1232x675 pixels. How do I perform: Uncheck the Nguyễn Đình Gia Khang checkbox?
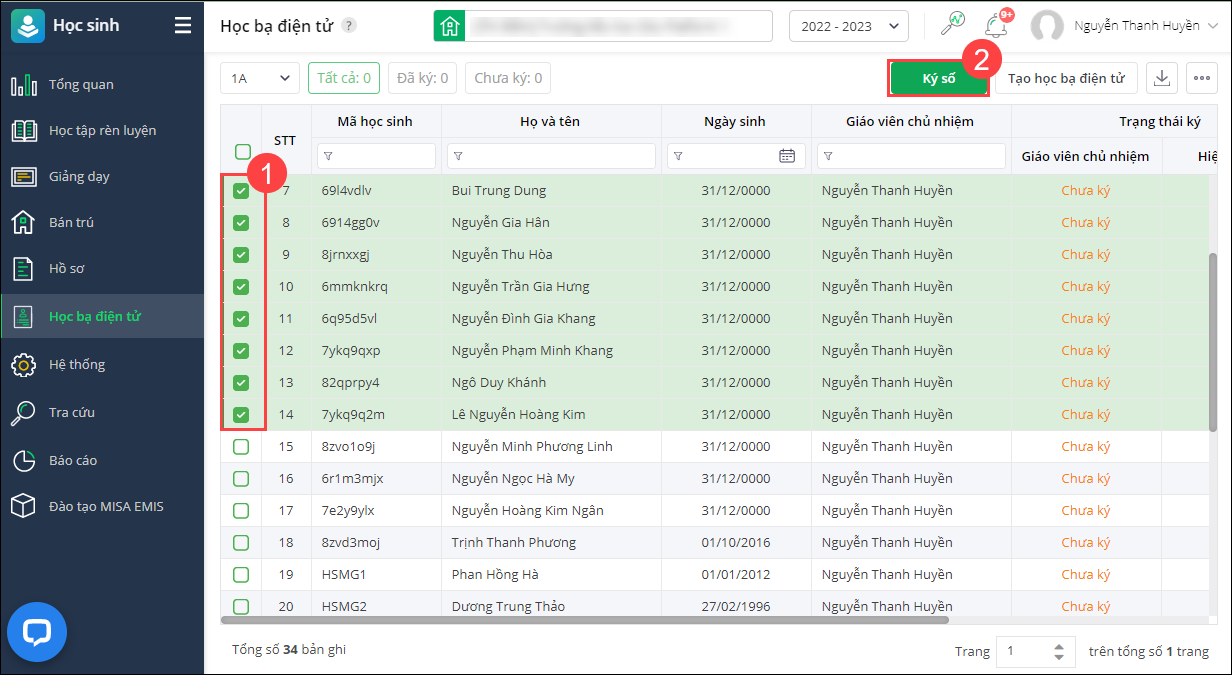pyautogui.click(x=241, y=319)
